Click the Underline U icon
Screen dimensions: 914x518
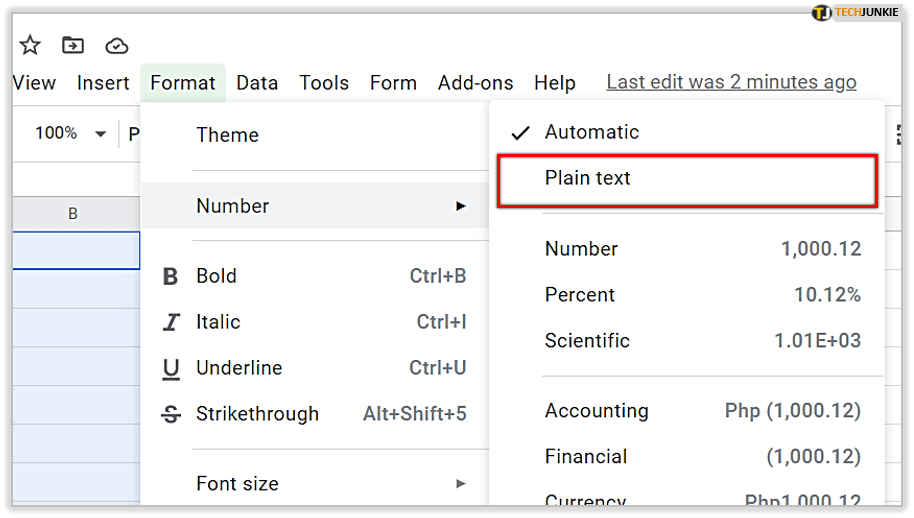tap(171, 369)
